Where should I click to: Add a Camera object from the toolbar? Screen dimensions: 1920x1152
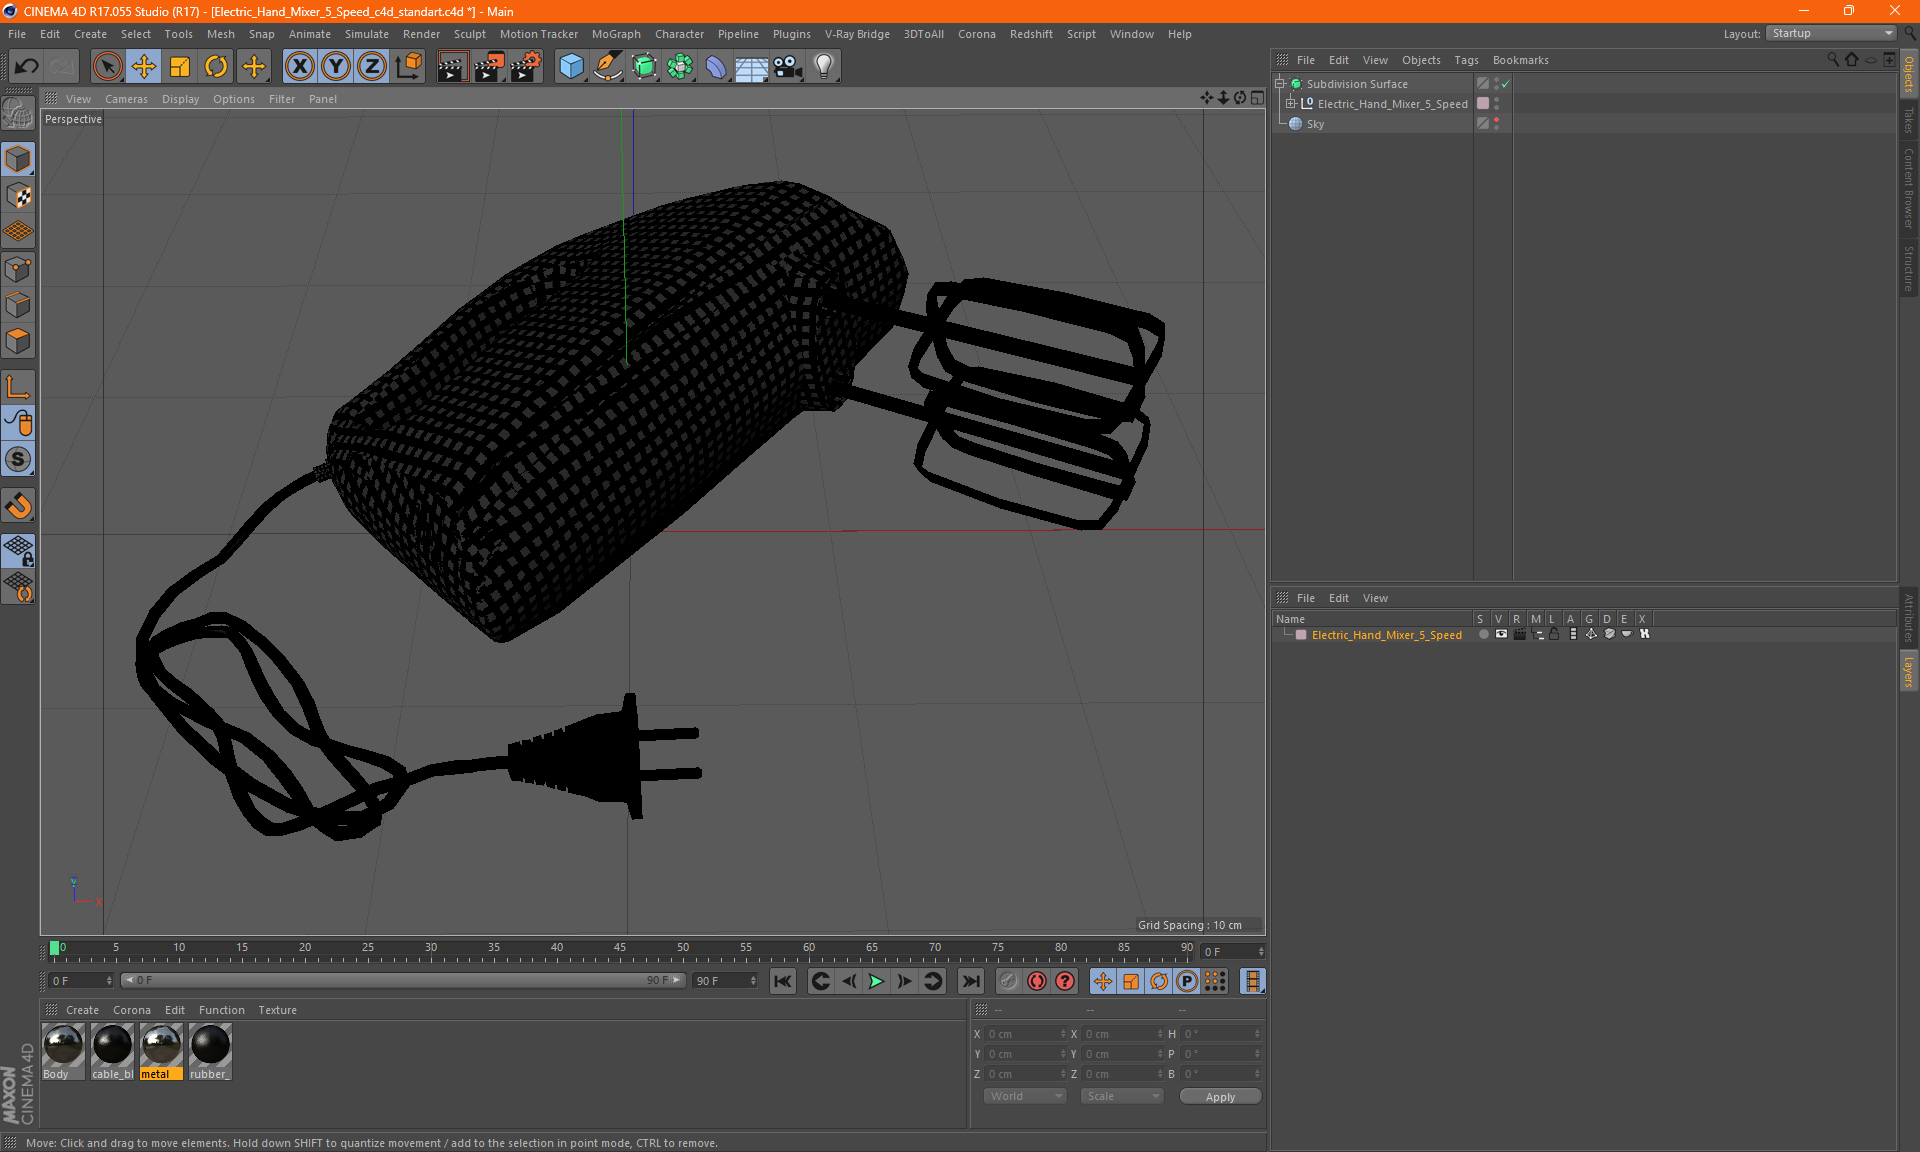tap(788, 67)
